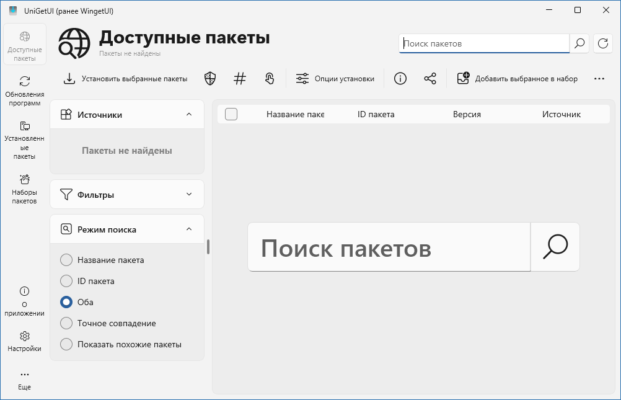The image size is (621, 400).
Task: Click the share package icon
Action: 430,79
